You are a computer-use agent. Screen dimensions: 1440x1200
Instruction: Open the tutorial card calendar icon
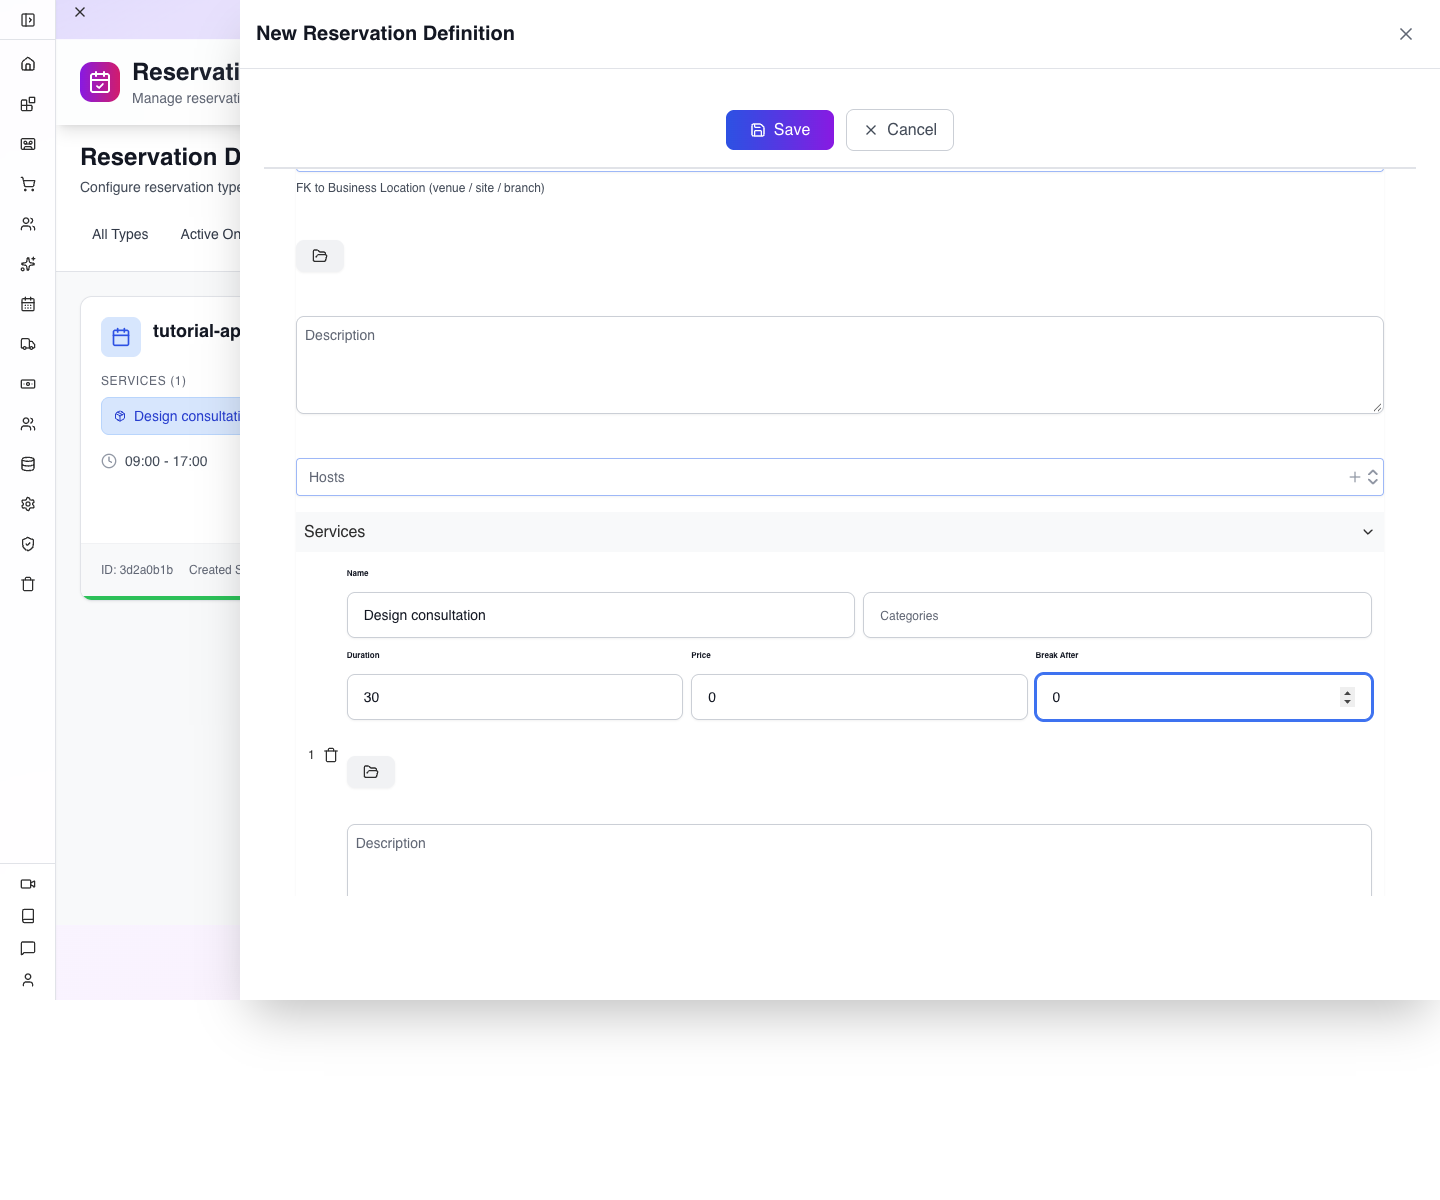(x=121, y=337)
